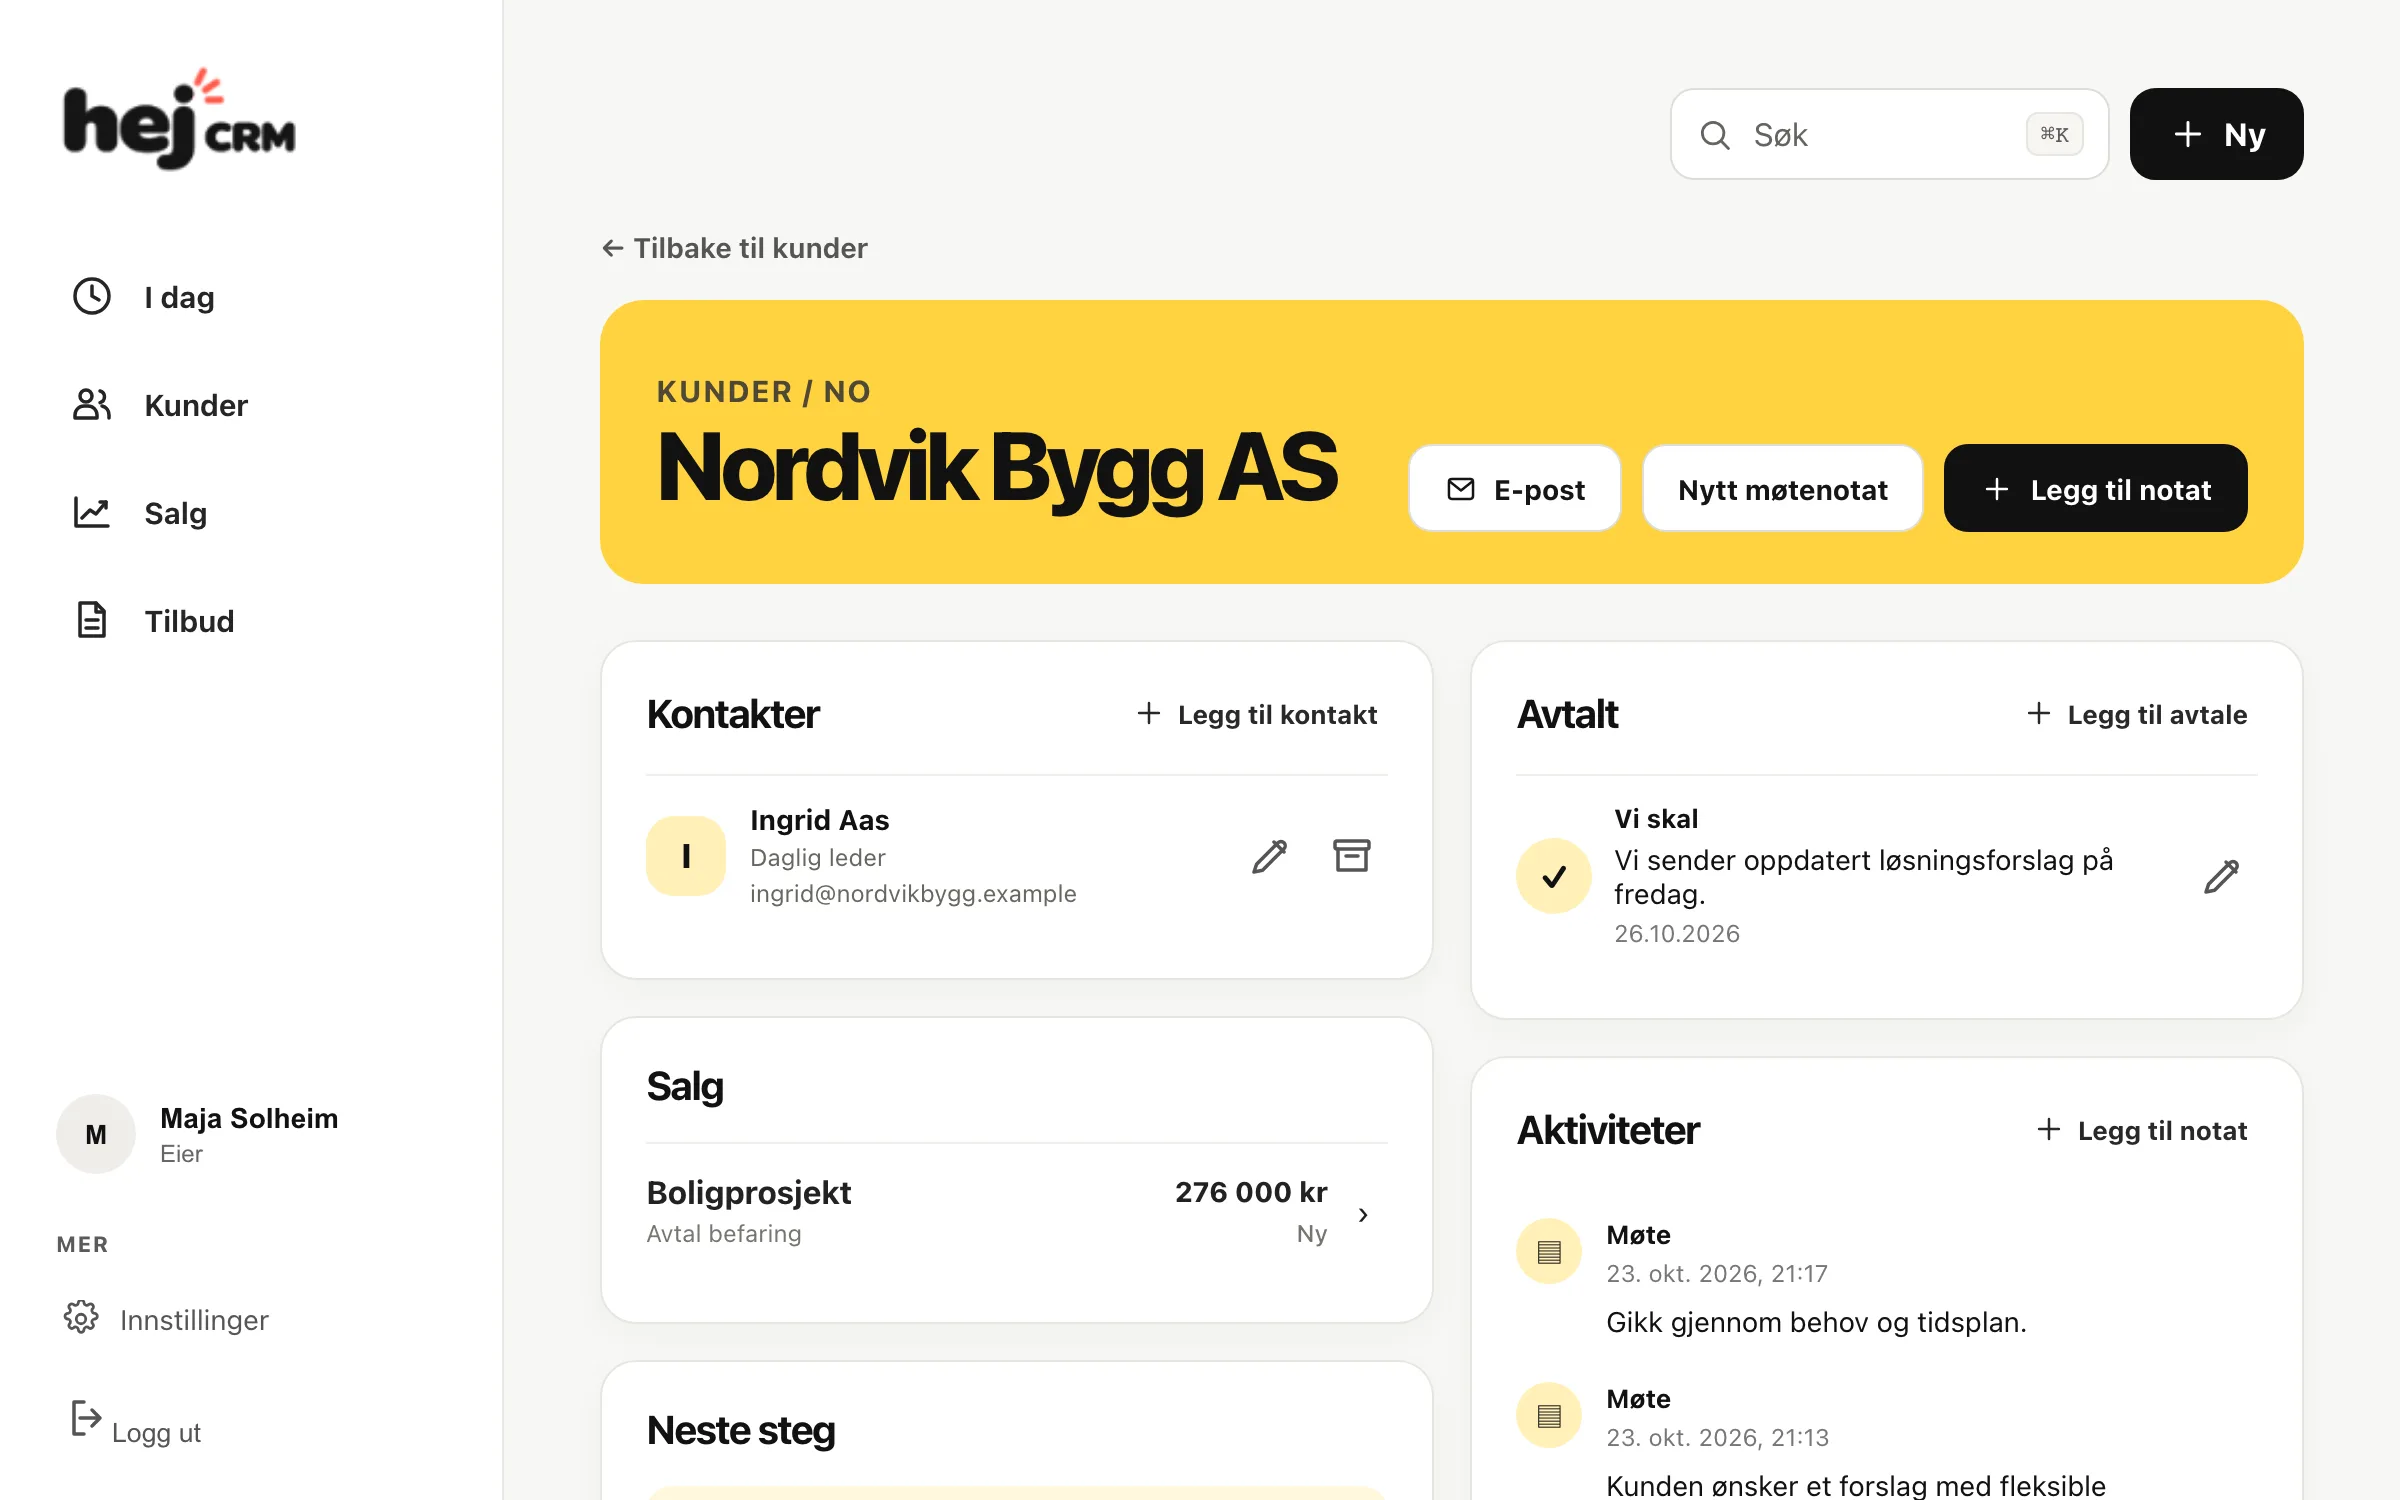Edit the Vi skal agreement entry
Viewport: 2400px width, 1500px height.
point(2221,876)
